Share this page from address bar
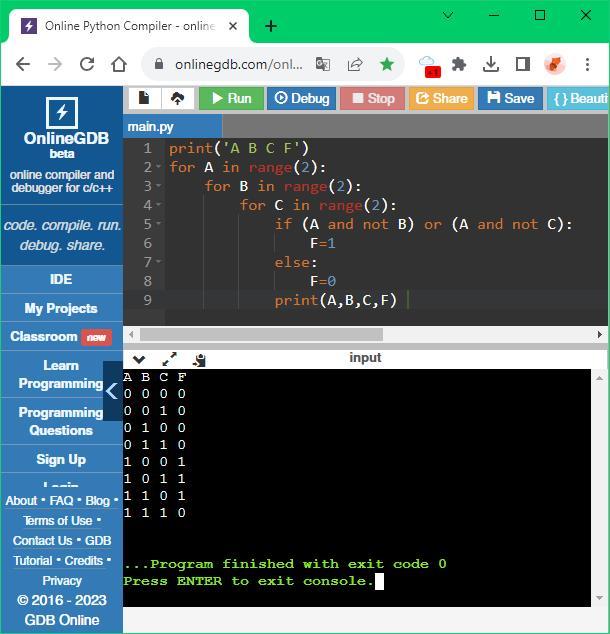The width and height of the screenshot is (610, 634). (355, 64)
